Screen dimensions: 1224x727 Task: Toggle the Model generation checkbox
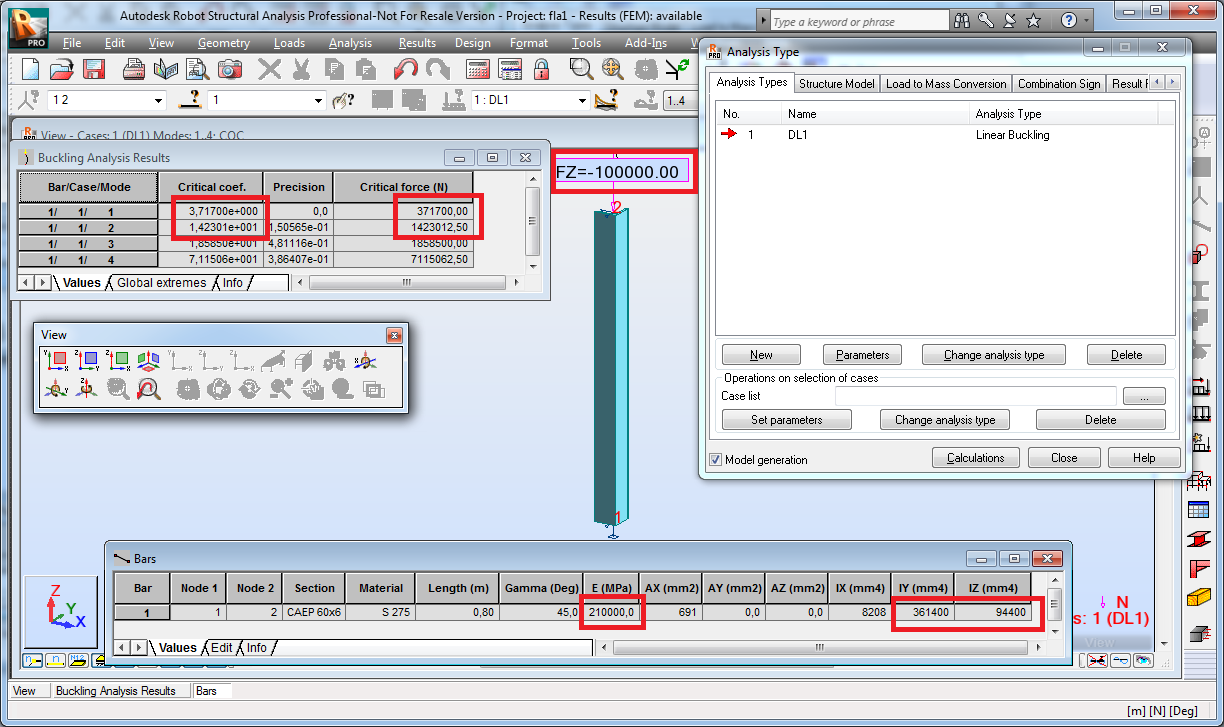click(x=716, y=460)
